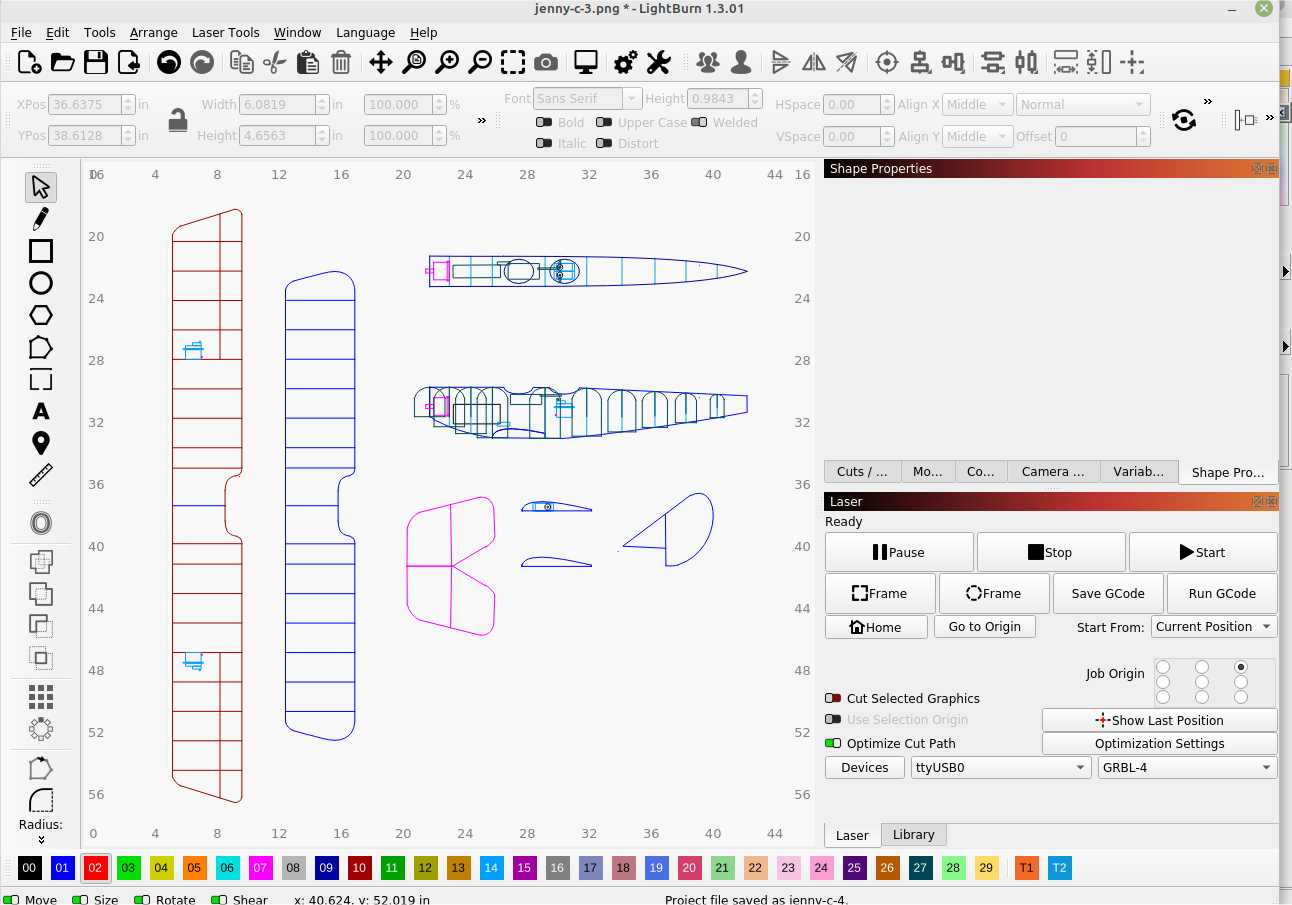Image resolution: width=1292 pixels, height=905 pixels.
Task: Open the Offset Shapes tool
Action: click(x=41, y=522)
